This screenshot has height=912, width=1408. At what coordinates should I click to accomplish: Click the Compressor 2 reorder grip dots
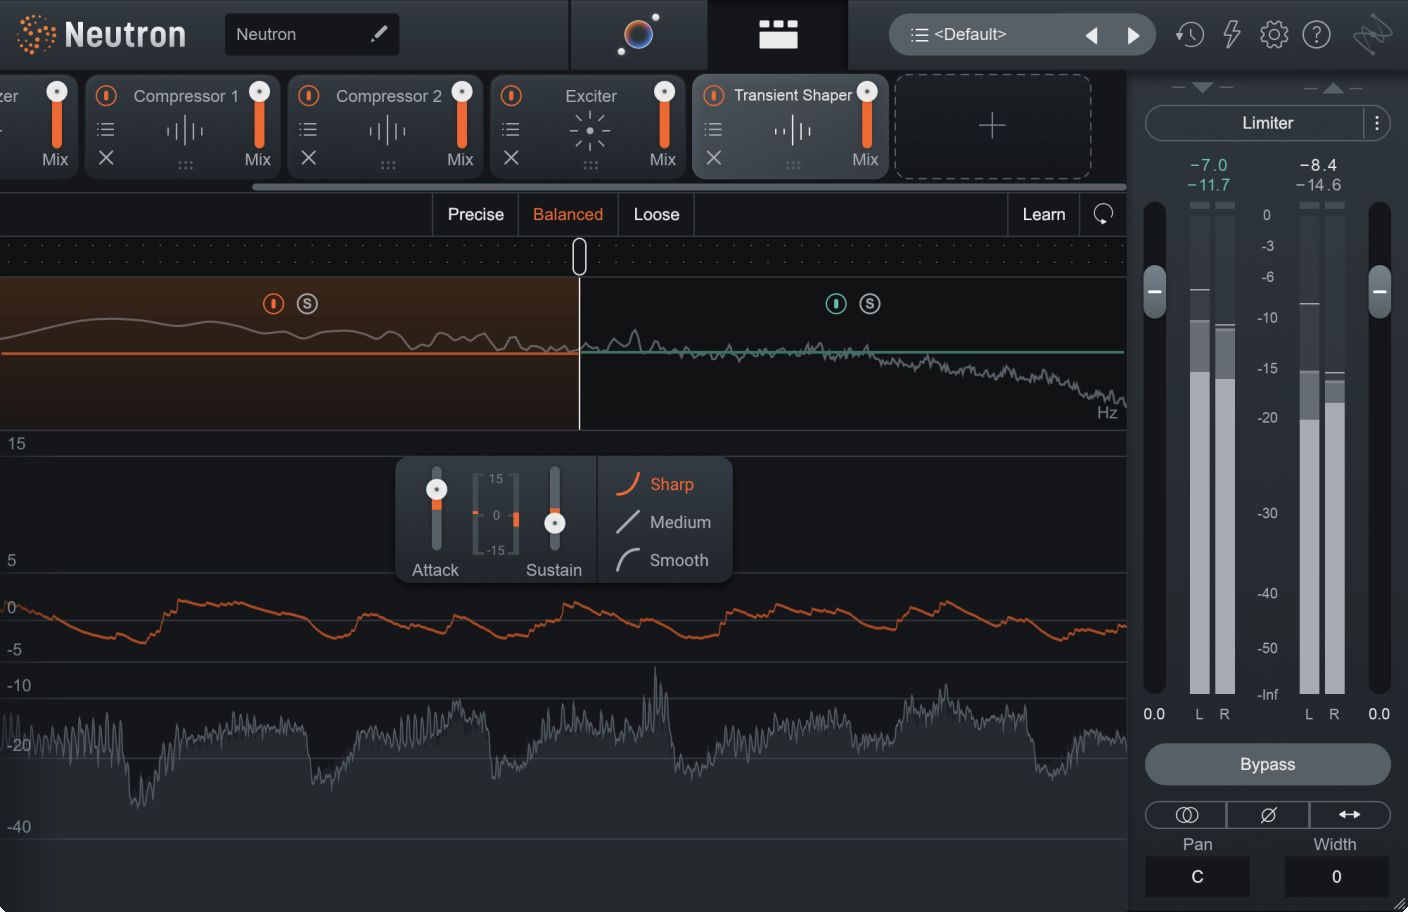[388, 166]
